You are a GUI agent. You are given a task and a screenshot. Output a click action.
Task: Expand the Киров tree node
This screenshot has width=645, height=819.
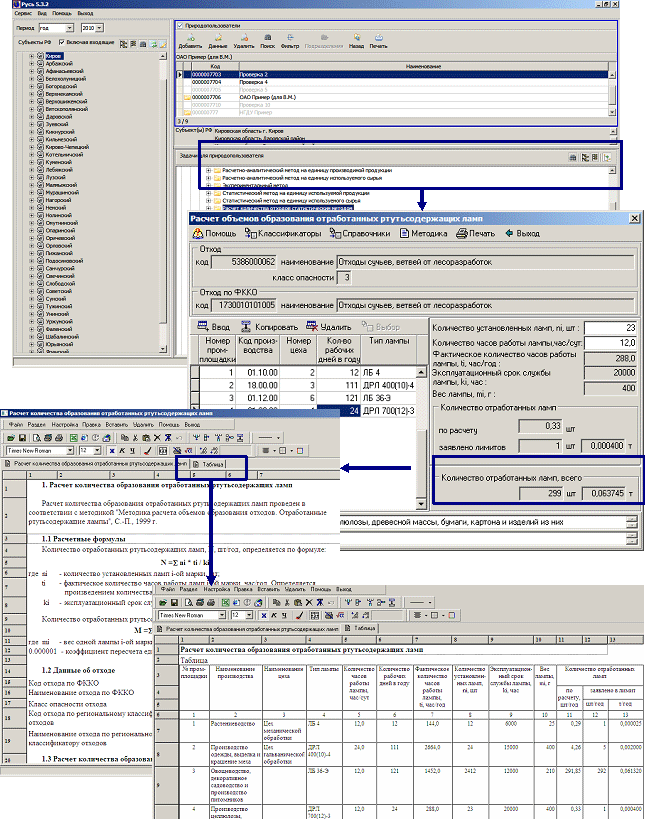31,57
